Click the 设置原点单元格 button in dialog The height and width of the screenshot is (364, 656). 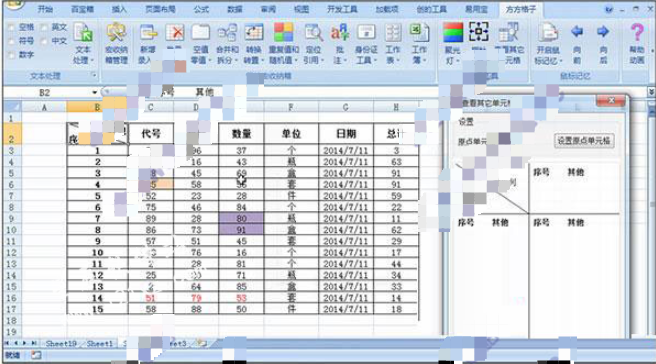point(584,141)
